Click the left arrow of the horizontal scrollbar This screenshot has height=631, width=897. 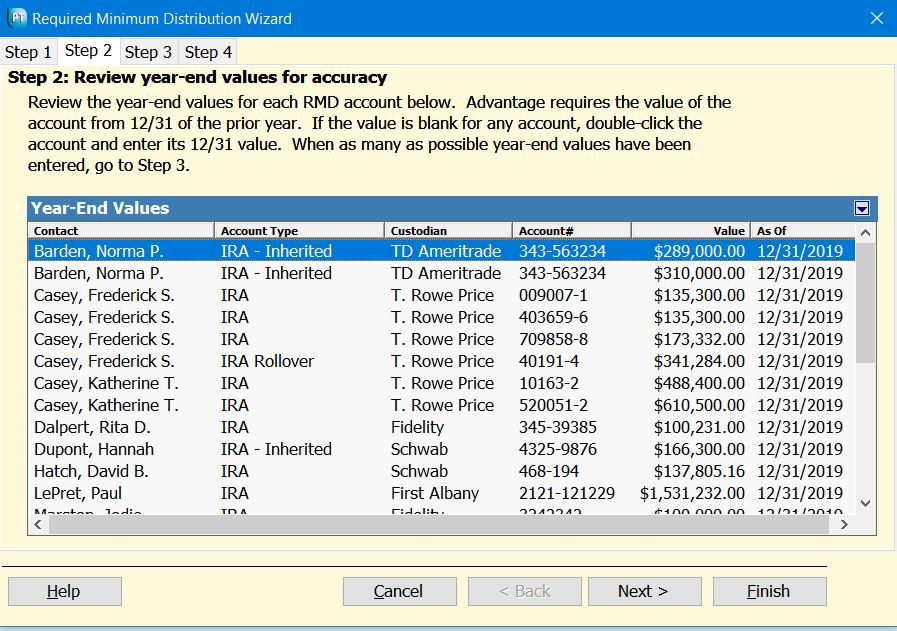coord(35,524)
